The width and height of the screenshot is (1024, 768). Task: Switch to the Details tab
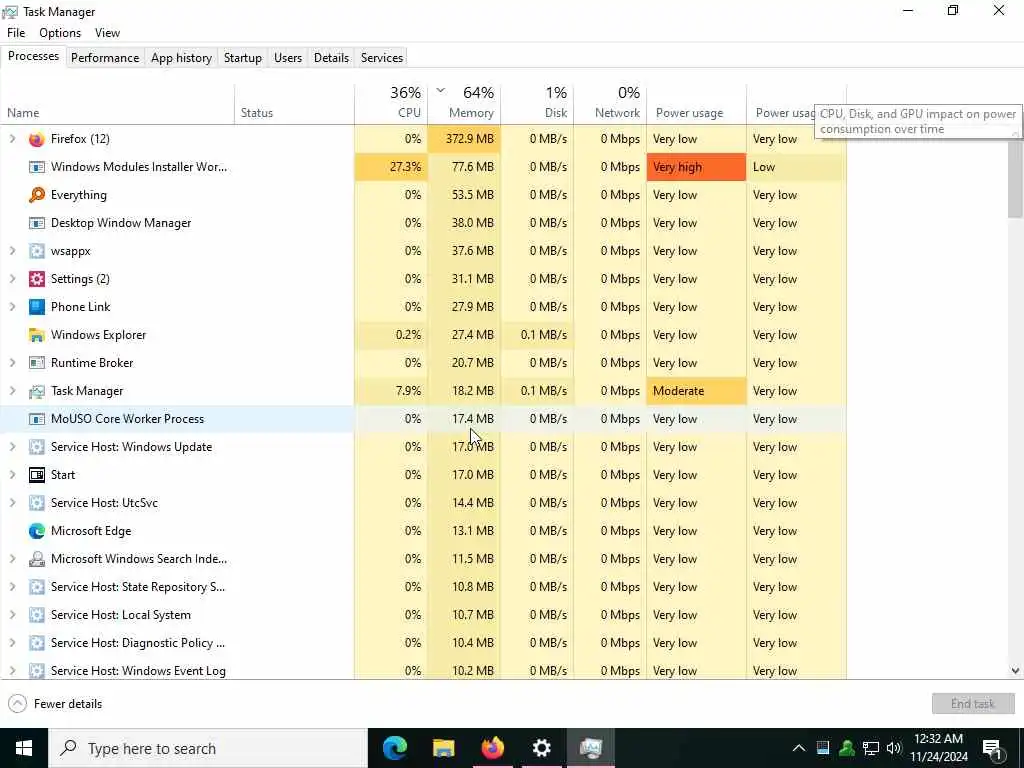(331, 57)
